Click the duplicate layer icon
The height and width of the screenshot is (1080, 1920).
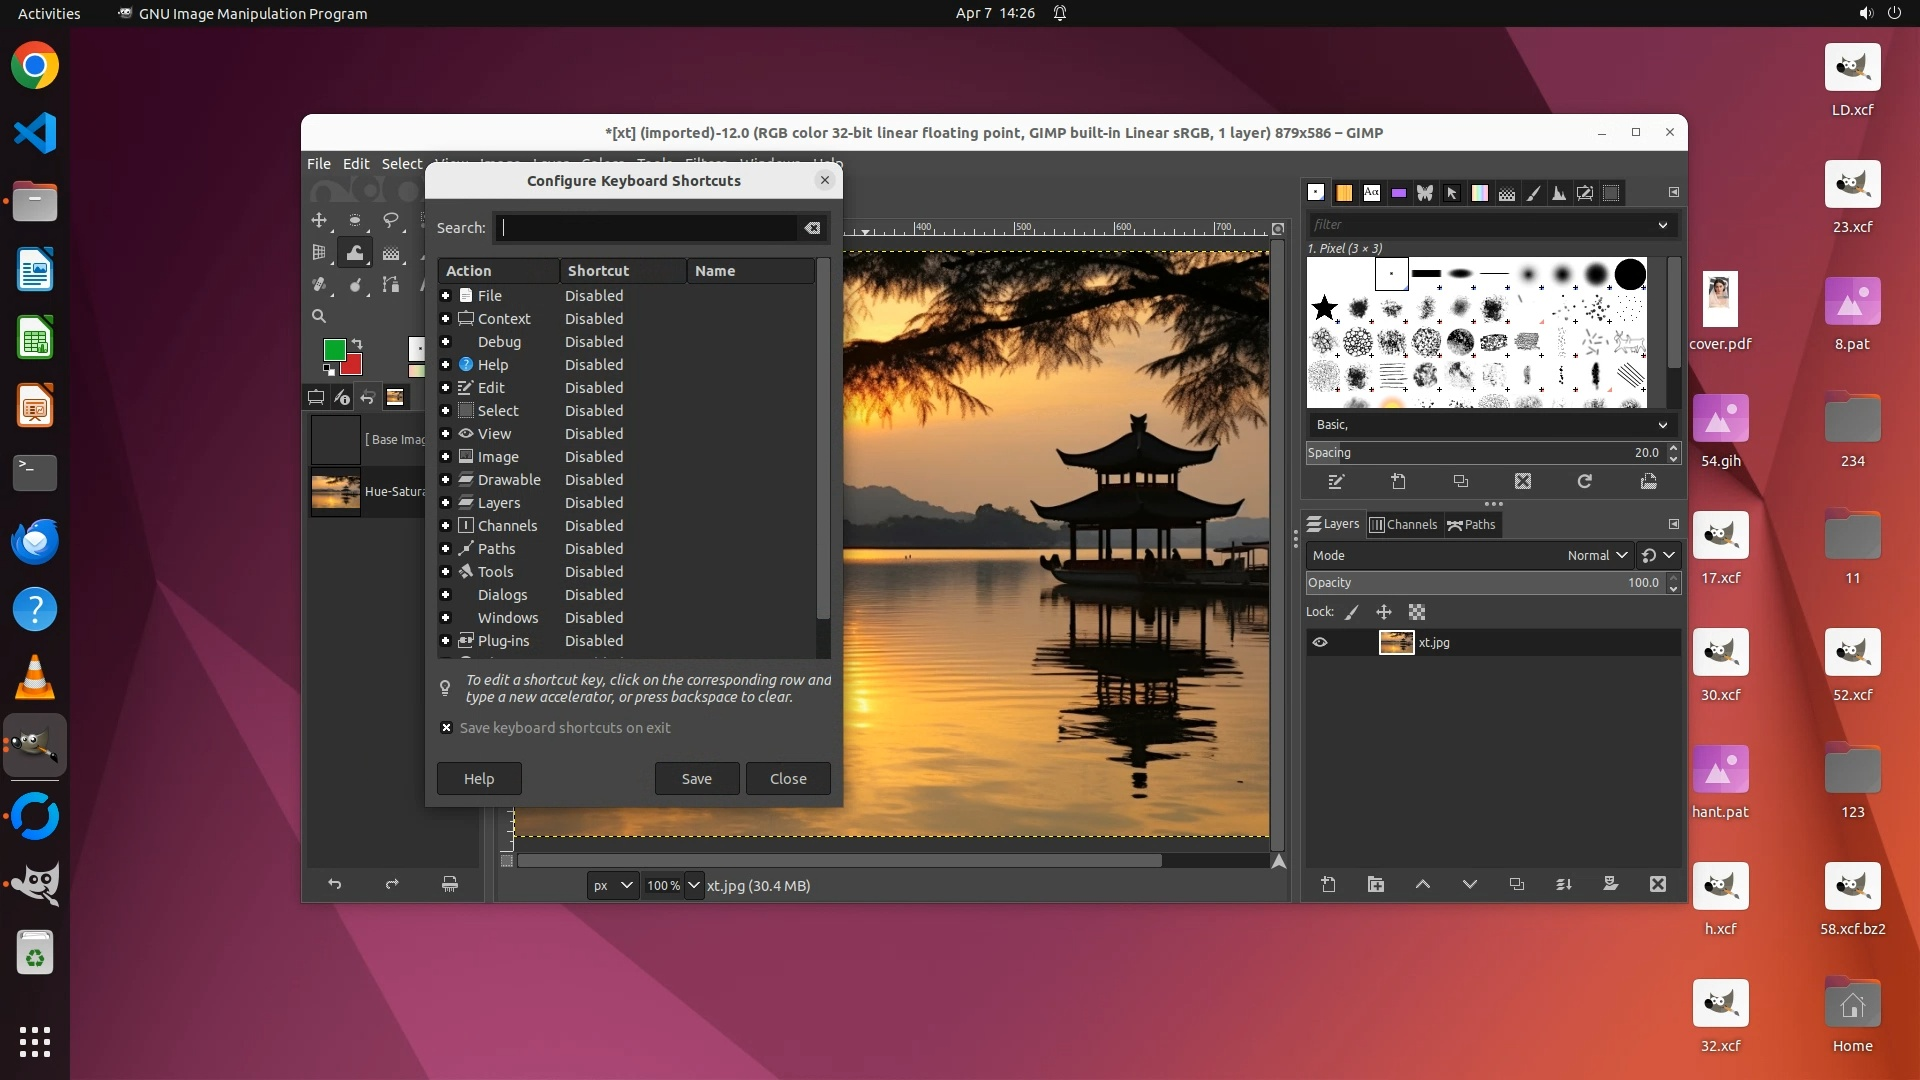pos(1516,884)
